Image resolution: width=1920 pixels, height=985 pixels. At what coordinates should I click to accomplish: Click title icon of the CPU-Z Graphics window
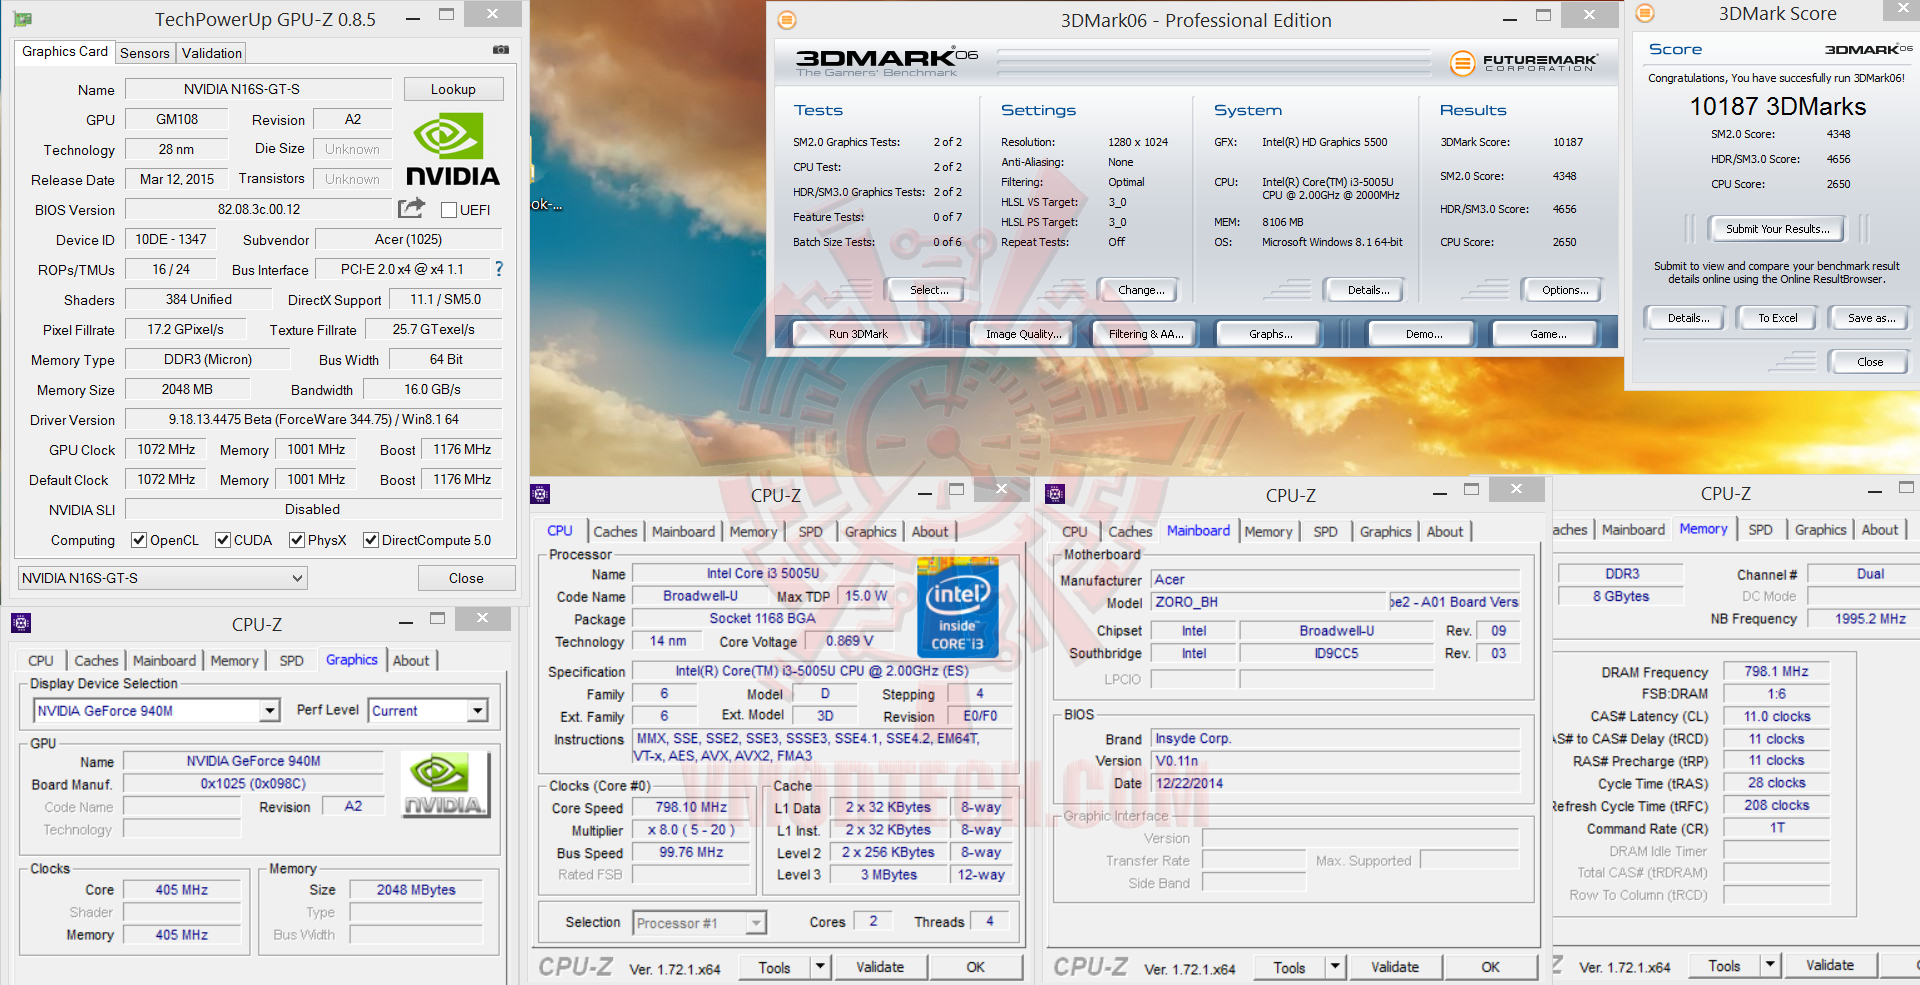click(x=21, y=623)
